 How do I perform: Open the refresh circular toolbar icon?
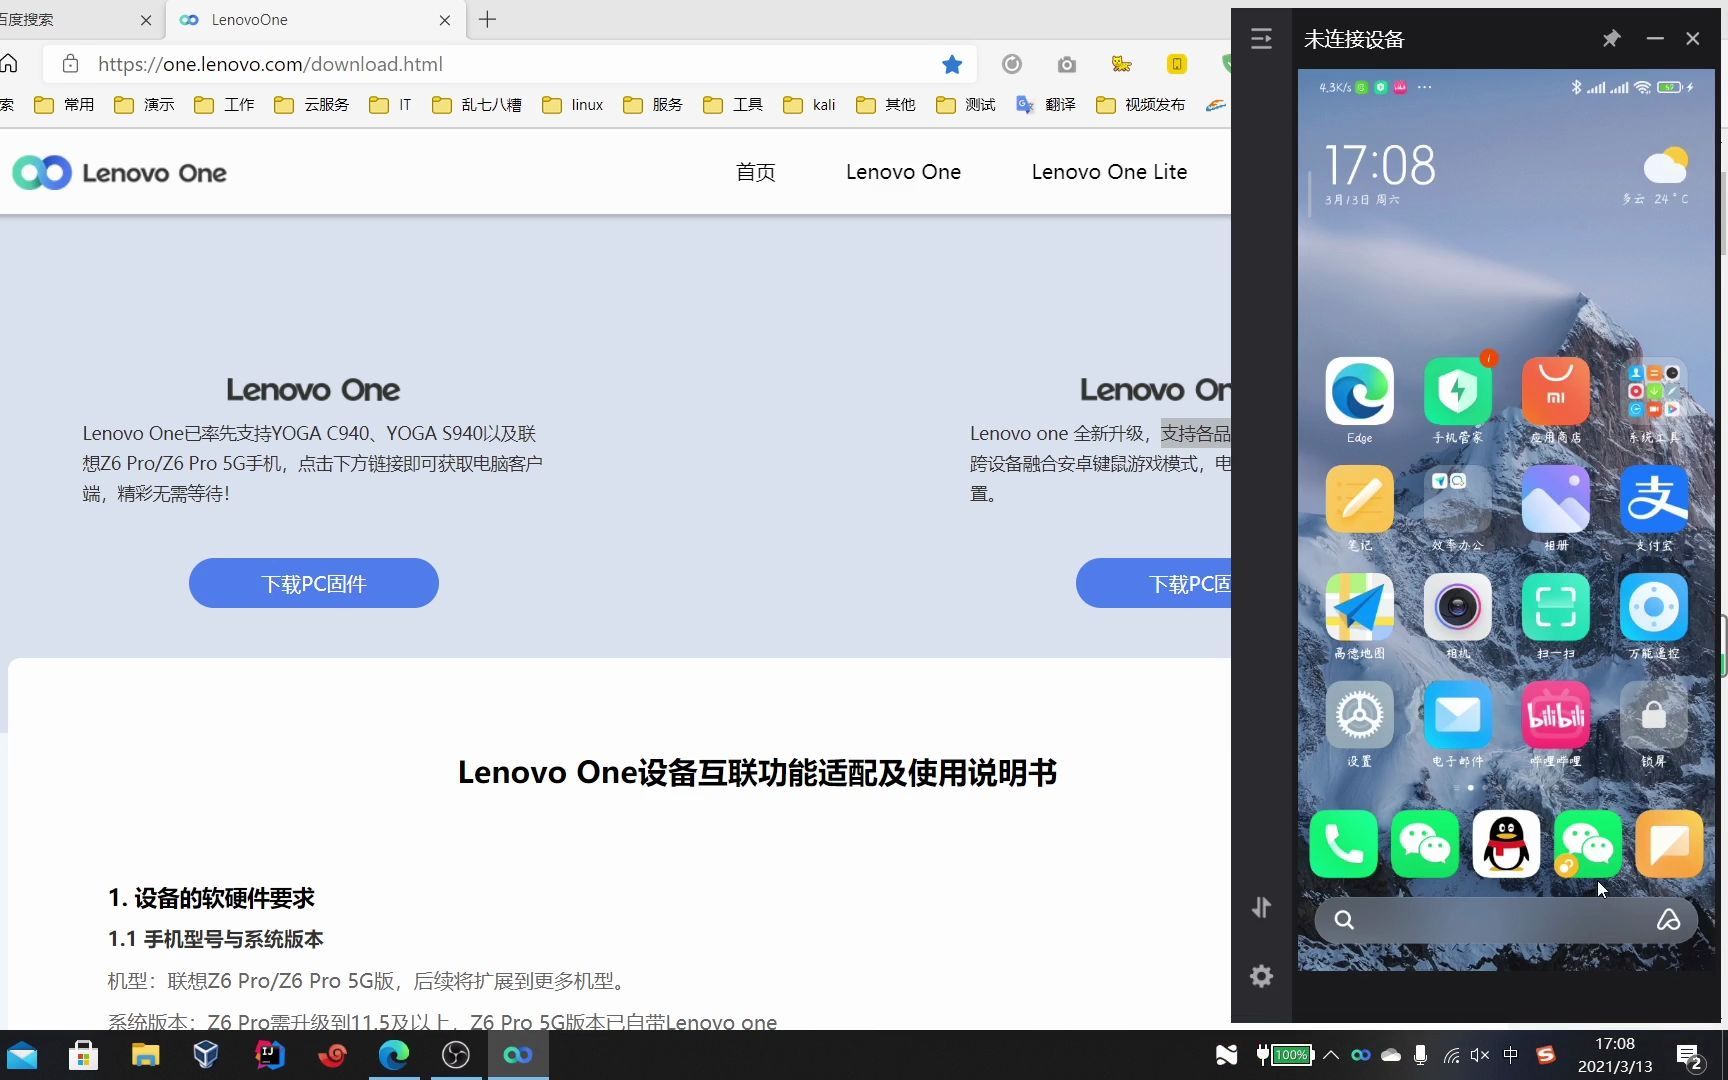(1012, 64)
